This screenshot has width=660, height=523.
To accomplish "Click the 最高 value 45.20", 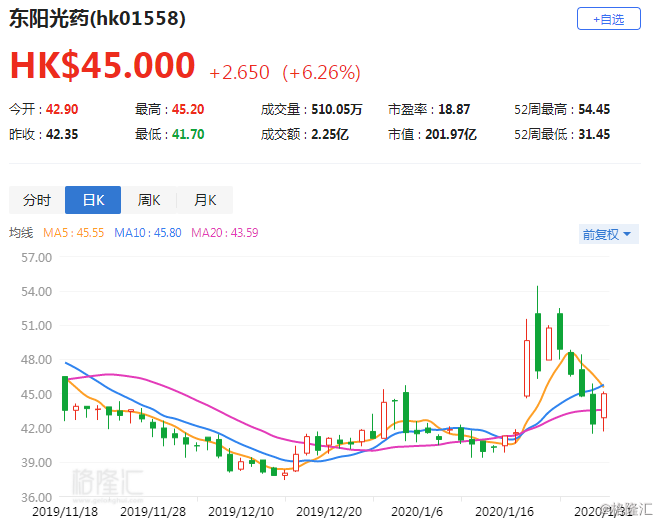I will pyautogui.click(x=188, y=109).
